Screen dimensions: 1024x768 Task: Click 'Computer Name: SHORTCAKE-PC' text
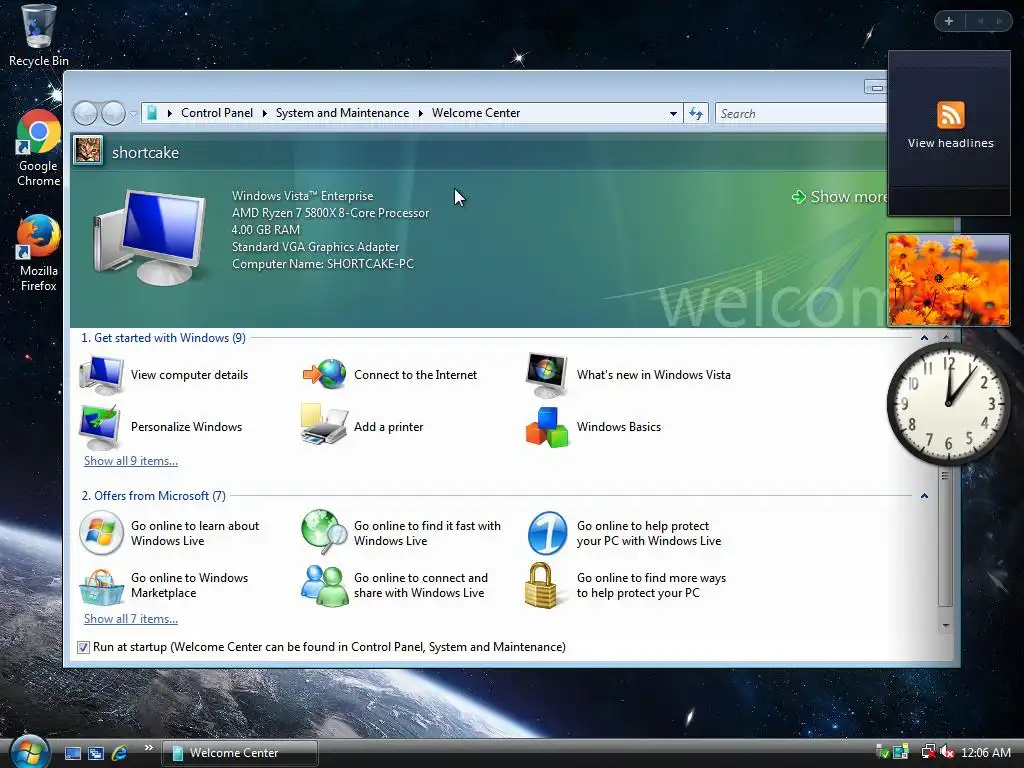click(x=323, y=264)
